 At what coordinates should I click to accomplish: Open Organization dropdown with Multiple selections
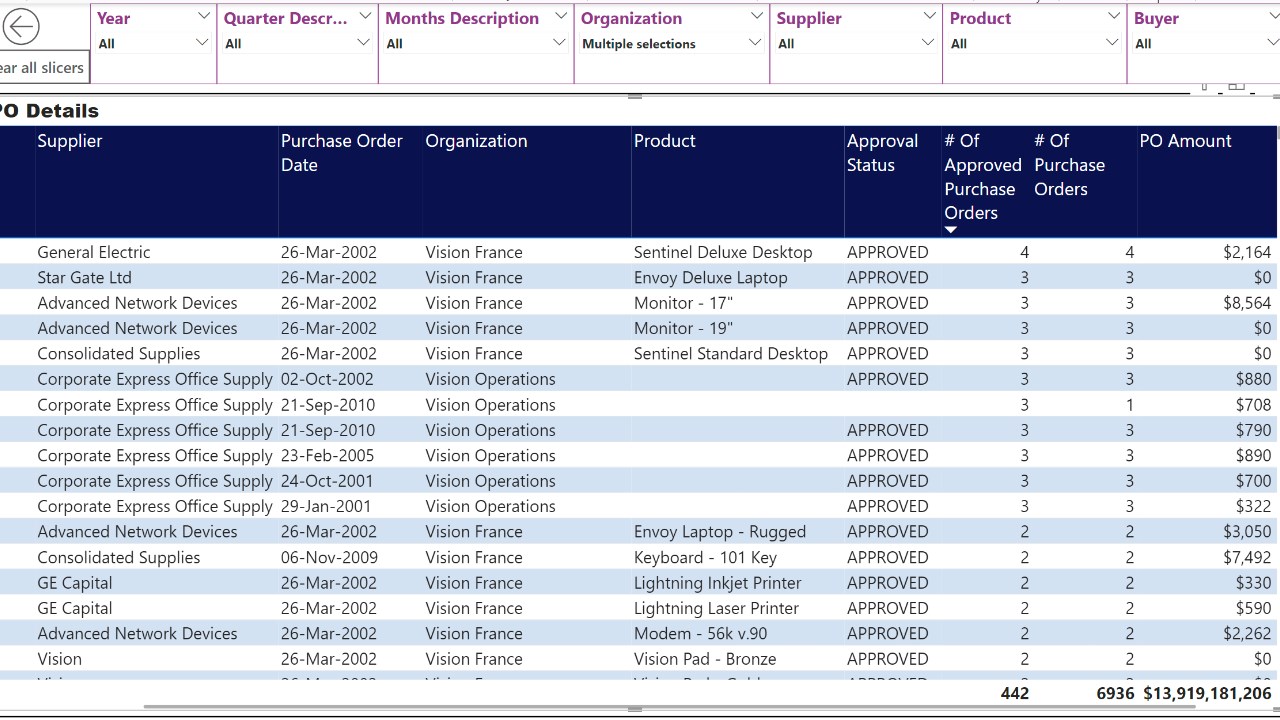tap(671, 43)
